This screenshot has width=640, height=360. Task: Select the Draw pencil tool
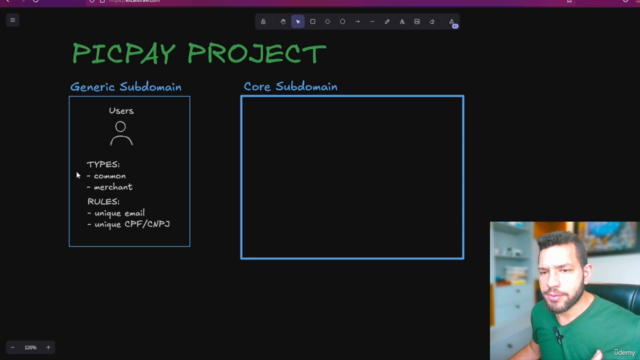(387, 22)
